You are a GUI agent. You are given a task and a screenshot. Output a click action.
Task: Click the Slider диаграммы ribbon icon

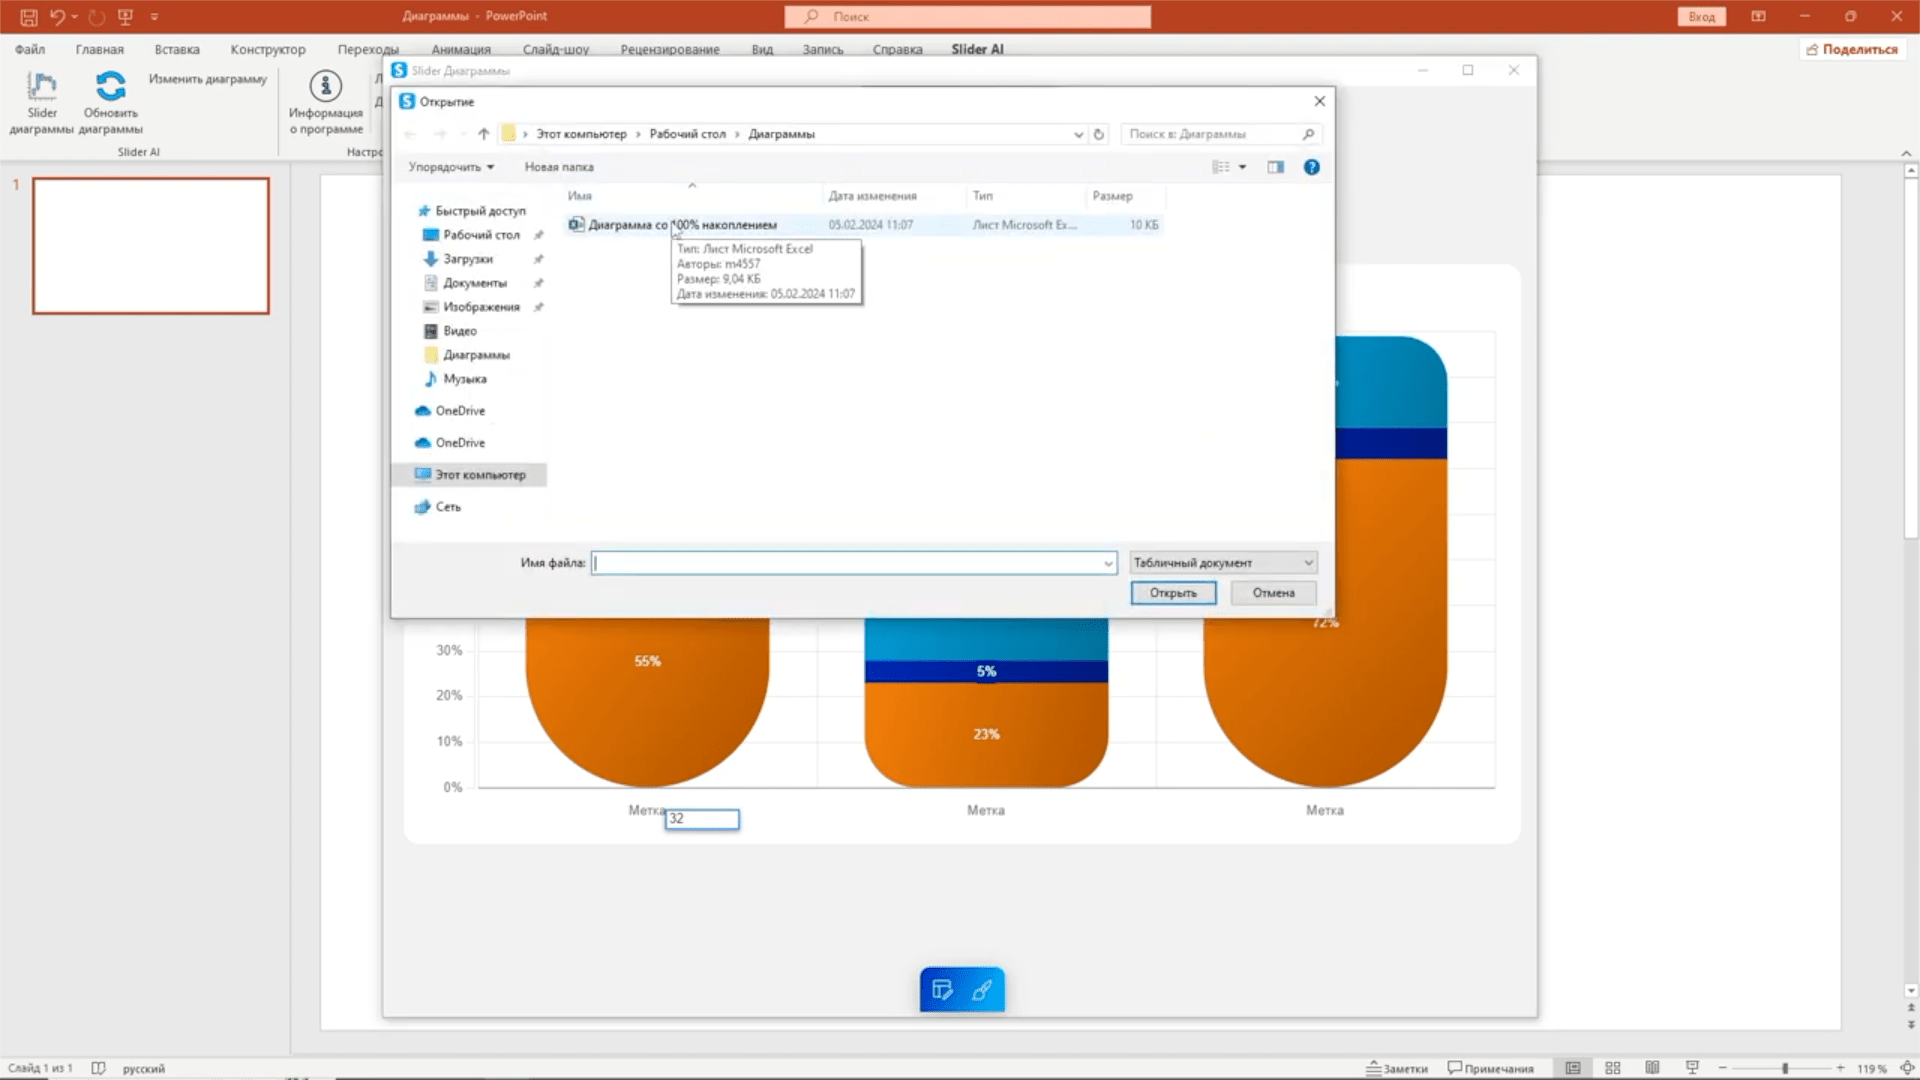click(42, 87)
